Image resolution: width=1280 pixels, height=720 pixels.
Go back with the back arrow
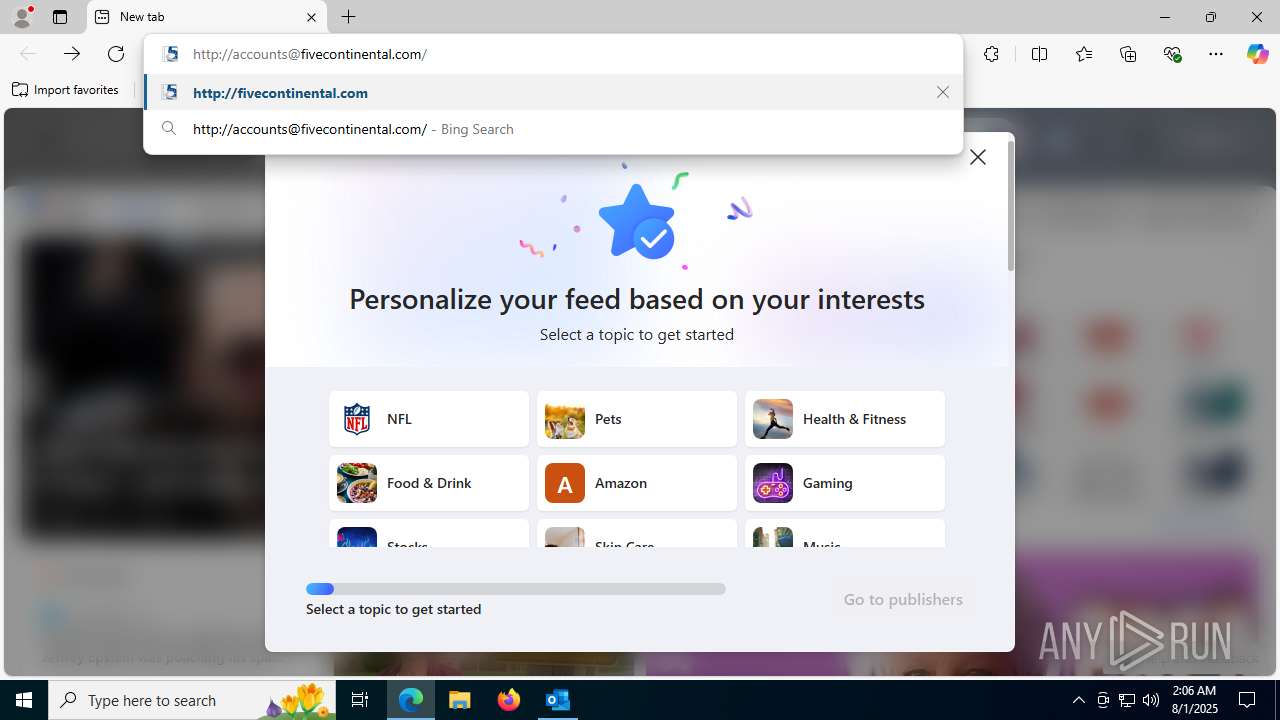pyautogui.click(x=28, y=54)
